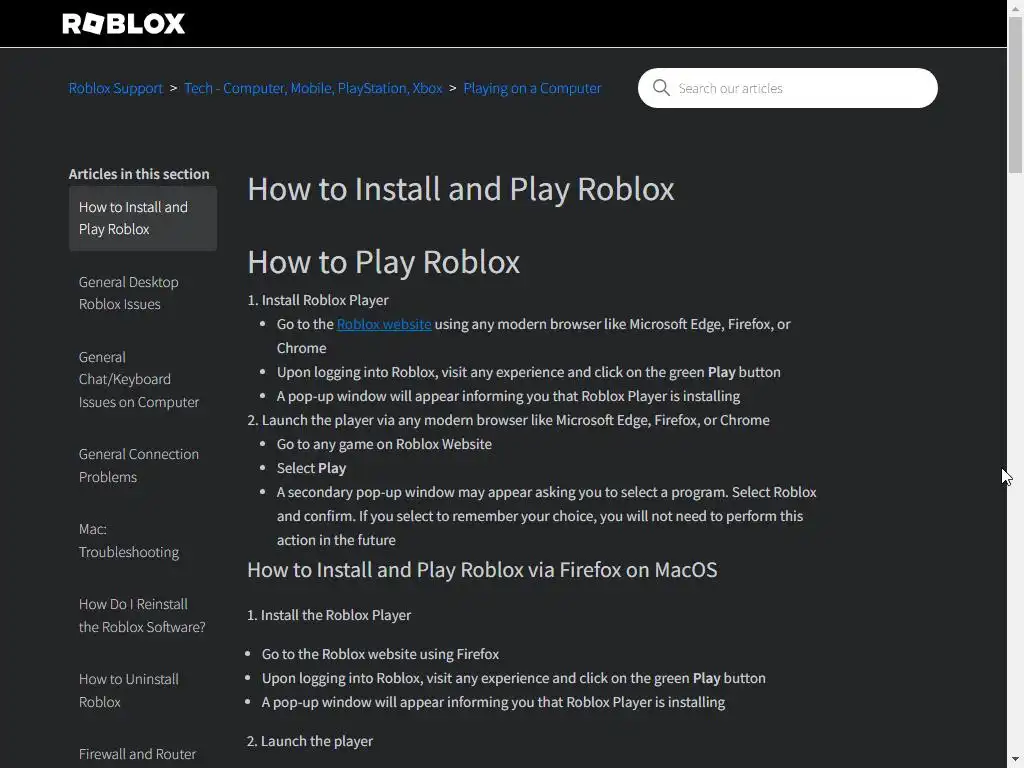The height and width of the screenshot is (768, 1024).
Task: Click the 'Select Play' bullet text
Action: pyautogui.click(x=312, y=468)
